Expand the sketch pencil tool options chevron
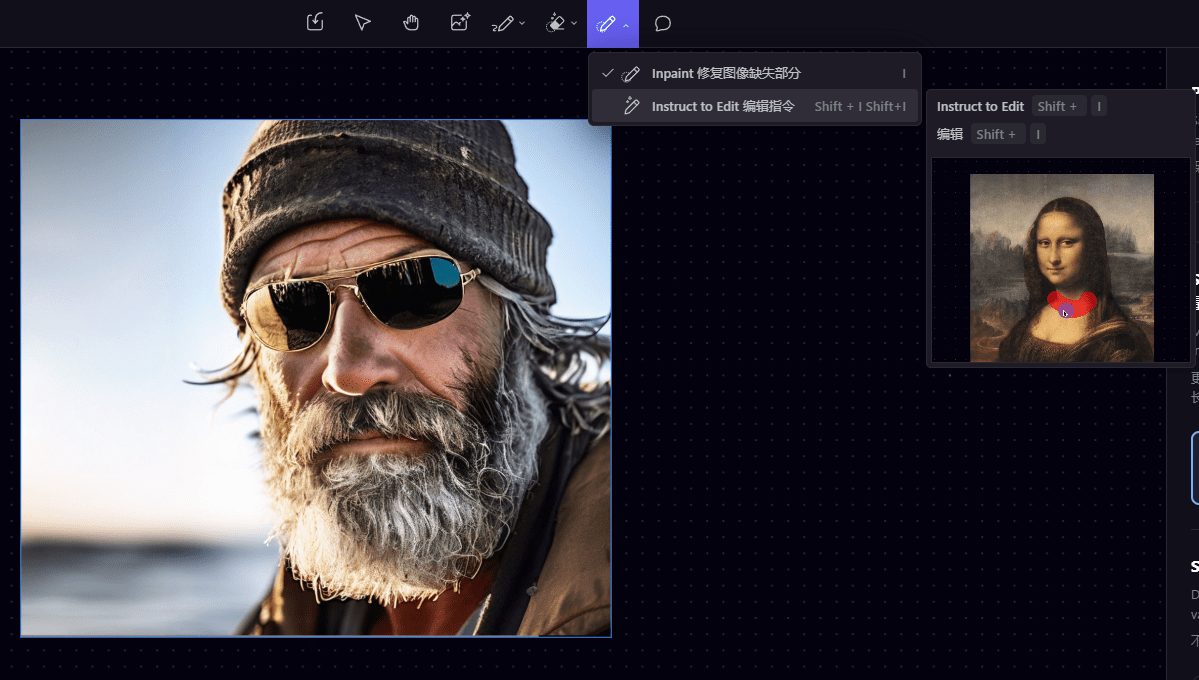Viewport: 1199px width, 680px height. click(x=522, y=24)
